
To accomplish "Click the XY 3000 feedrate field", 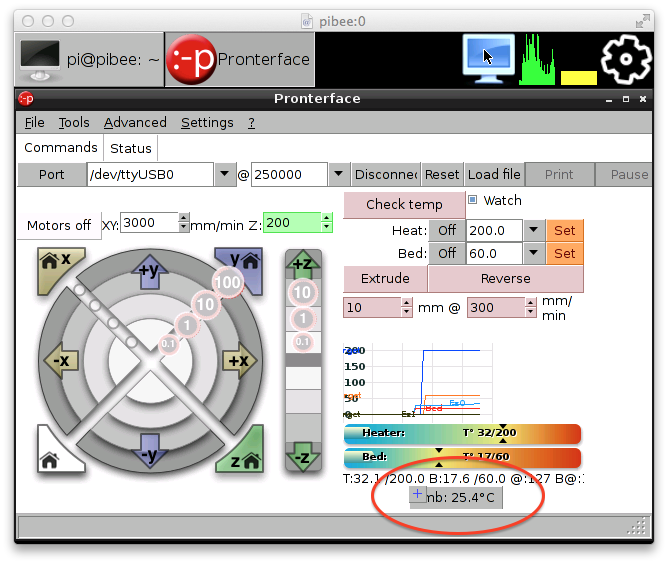I will pos(150,222).
